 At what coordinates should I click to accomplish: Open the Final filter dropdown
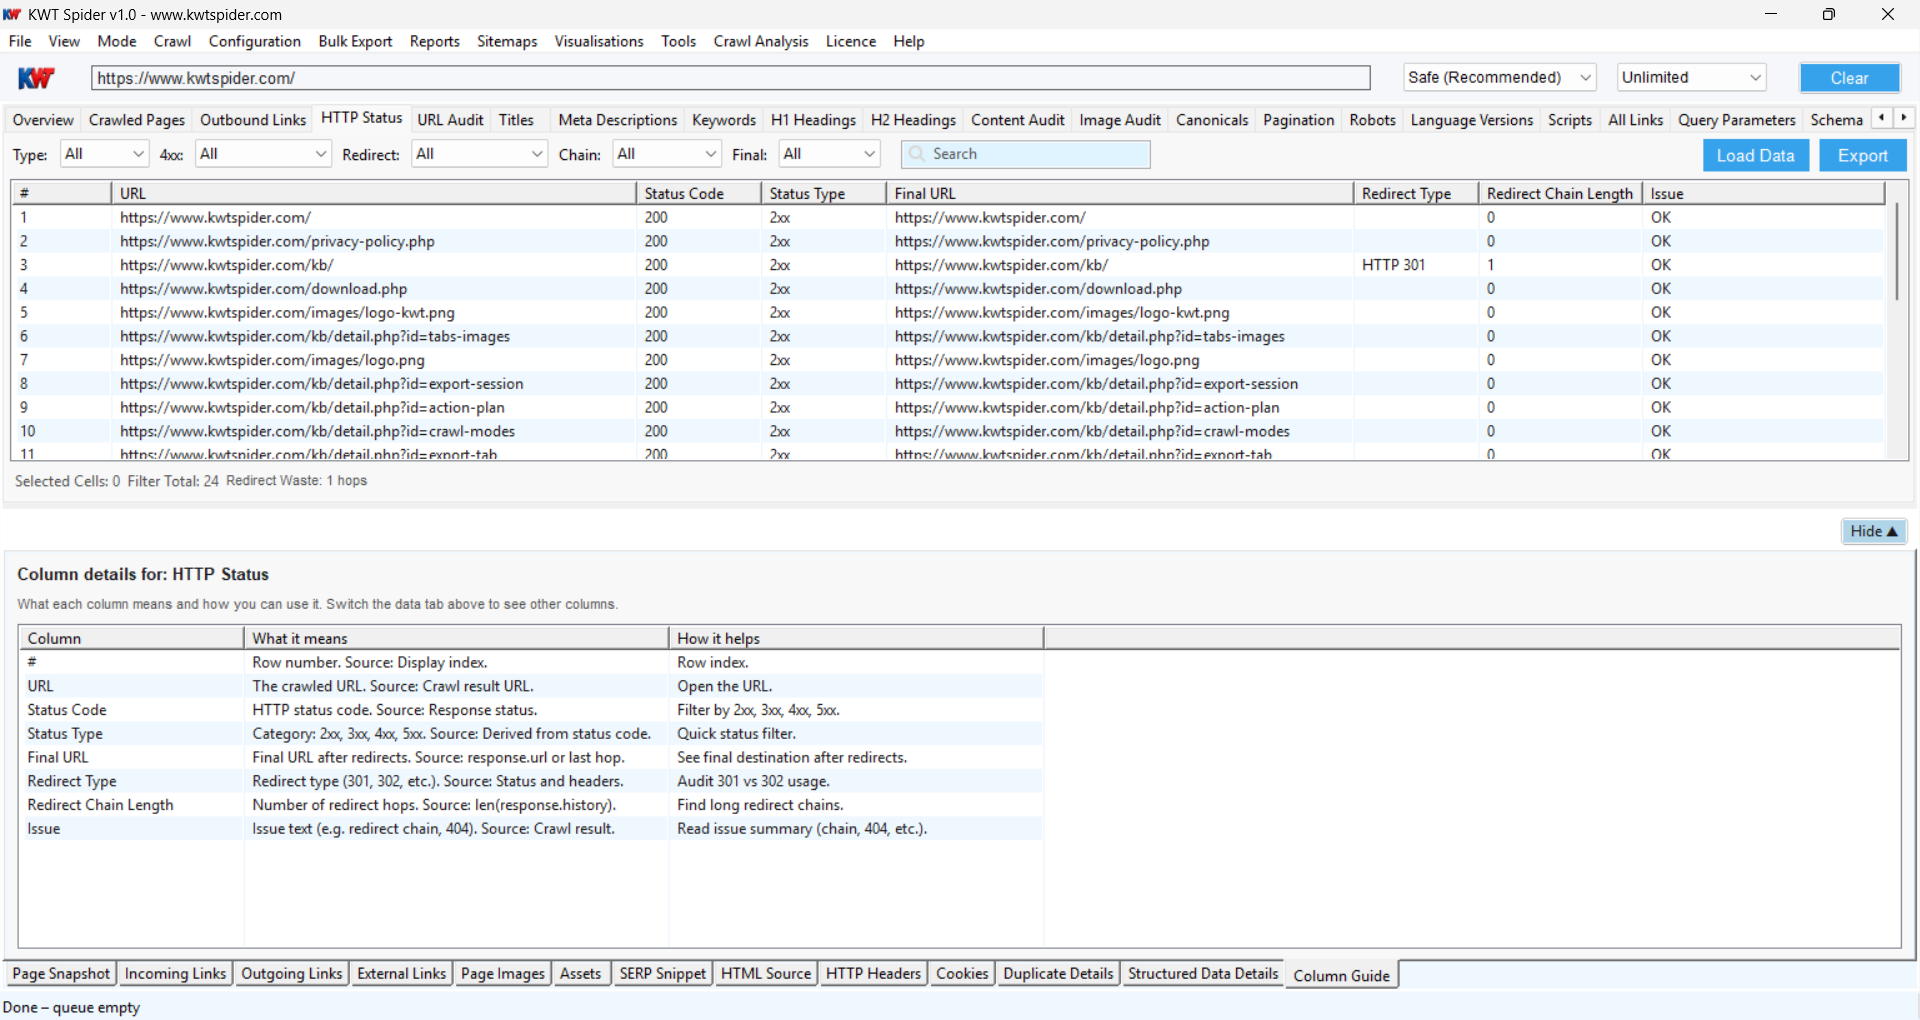coord(828,154)
